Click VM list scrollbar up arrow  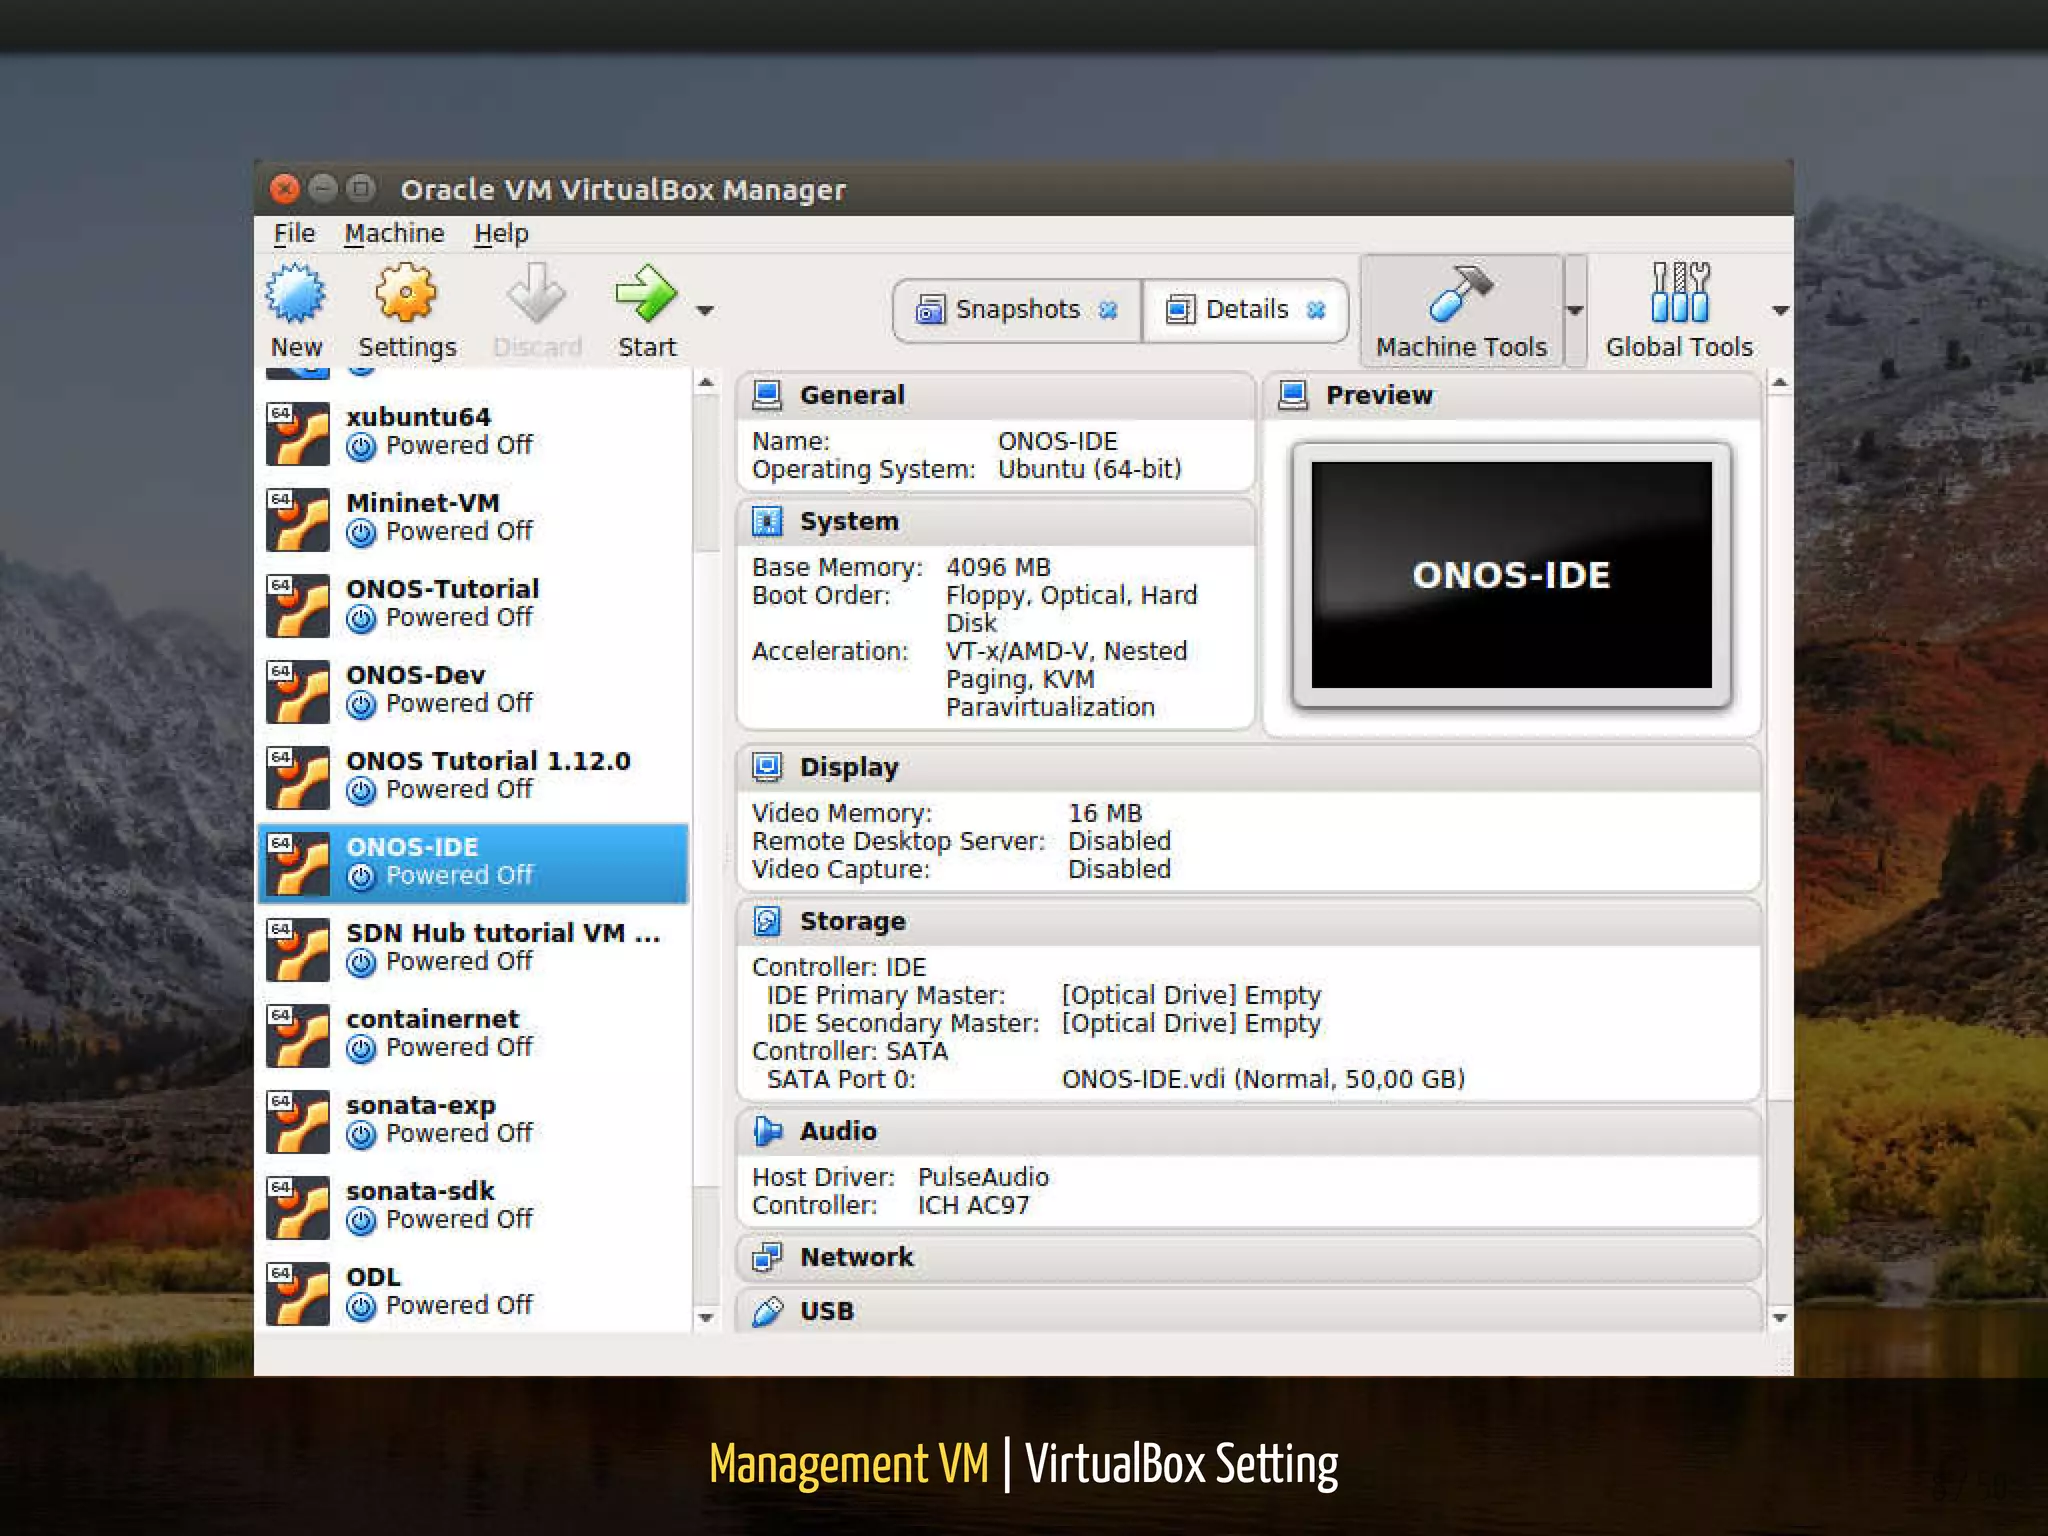[706, 383]
